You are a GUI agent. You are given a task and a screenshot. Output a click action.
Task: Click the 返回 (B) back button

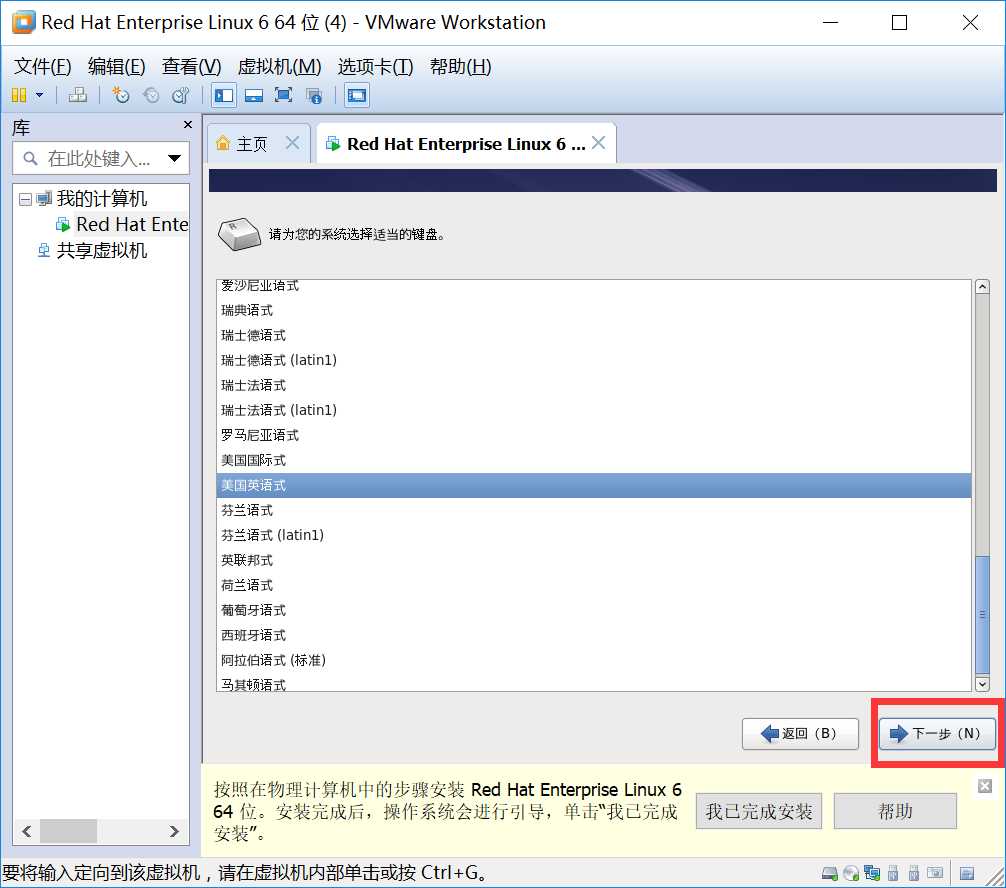tap(800, 733)
